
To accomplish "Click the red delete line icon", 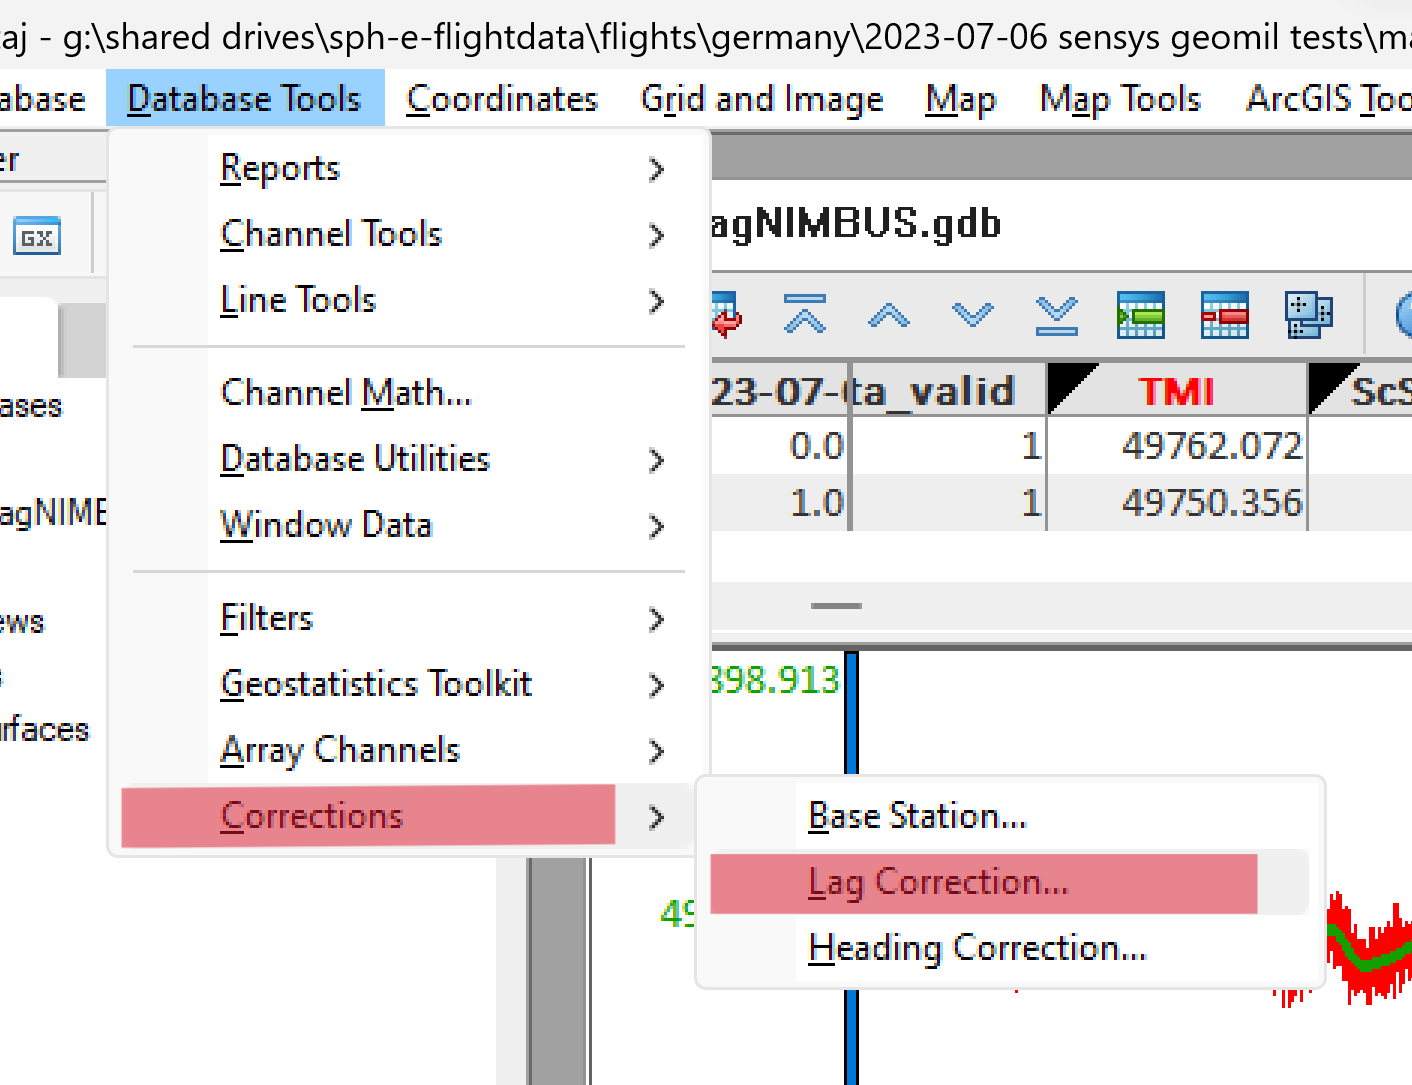I will 1224,315.
